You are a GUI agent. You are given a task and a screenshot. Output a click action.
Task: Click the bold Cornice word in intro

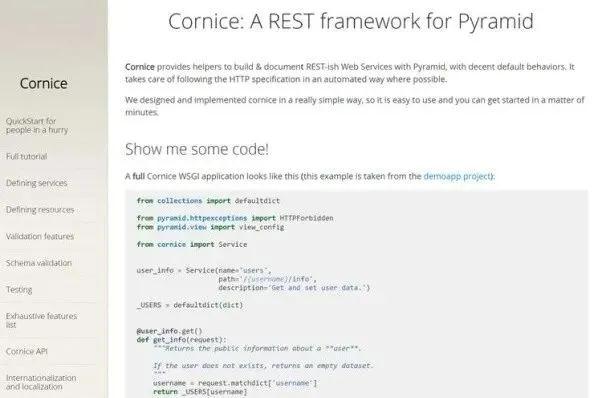140,67
